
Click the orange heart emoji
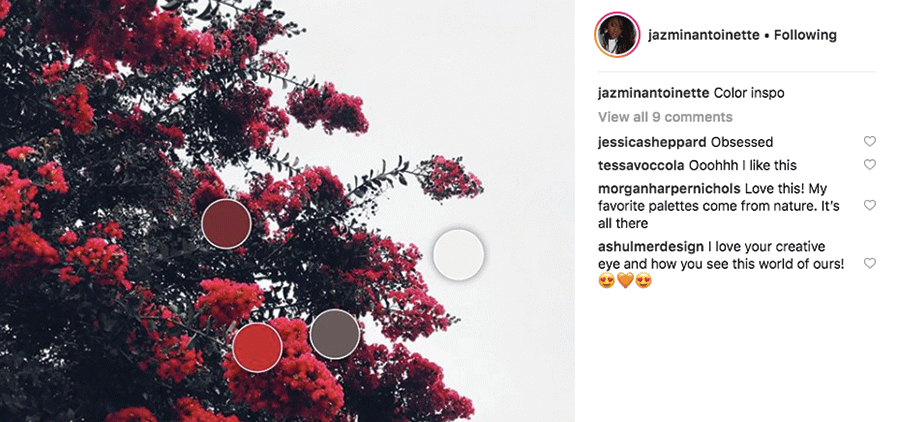[x=625, y=281]
